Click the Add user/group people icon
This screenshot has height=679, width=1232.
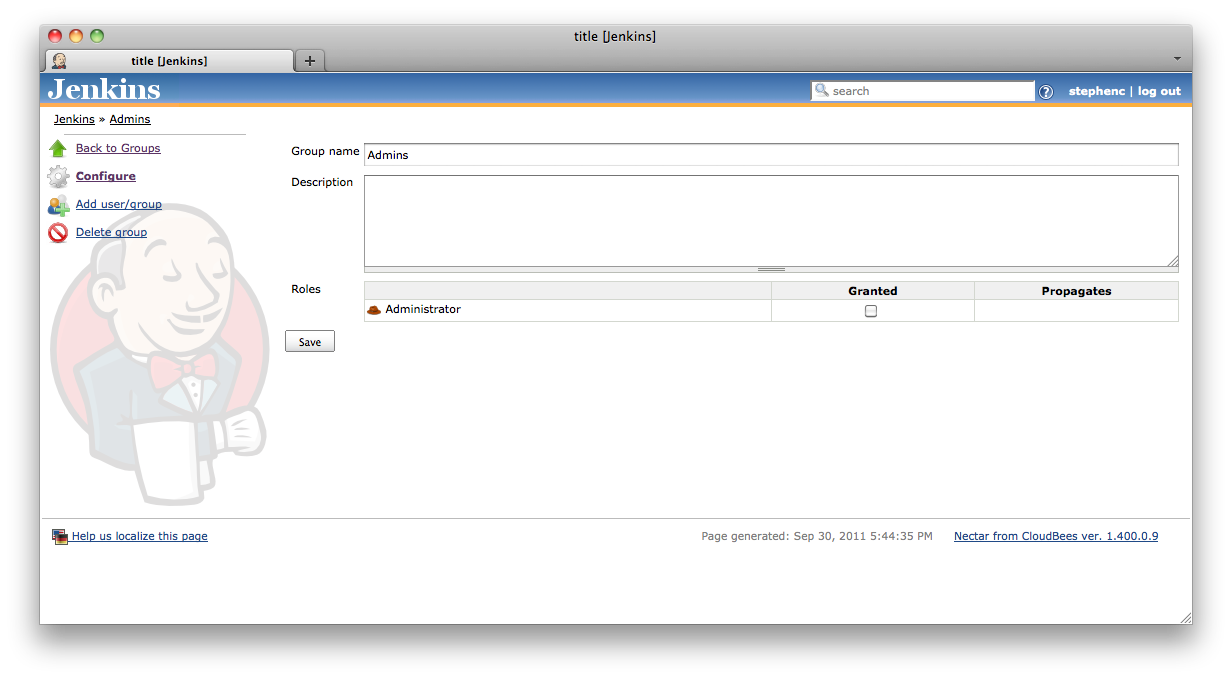pos(58,205)
